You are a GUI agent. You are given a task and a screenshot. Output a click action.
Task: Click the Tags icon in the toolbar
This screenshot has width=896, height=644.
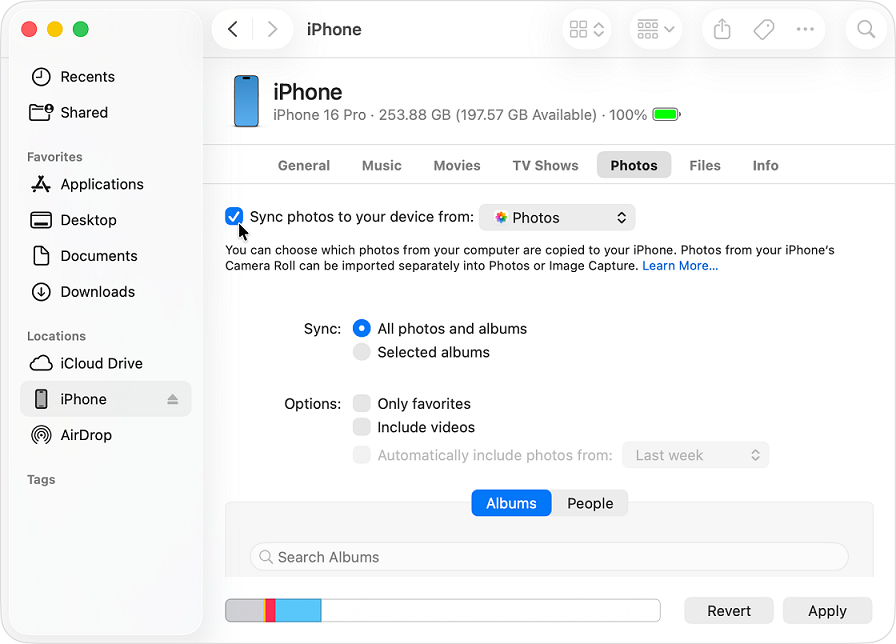(x=764, y=30)
